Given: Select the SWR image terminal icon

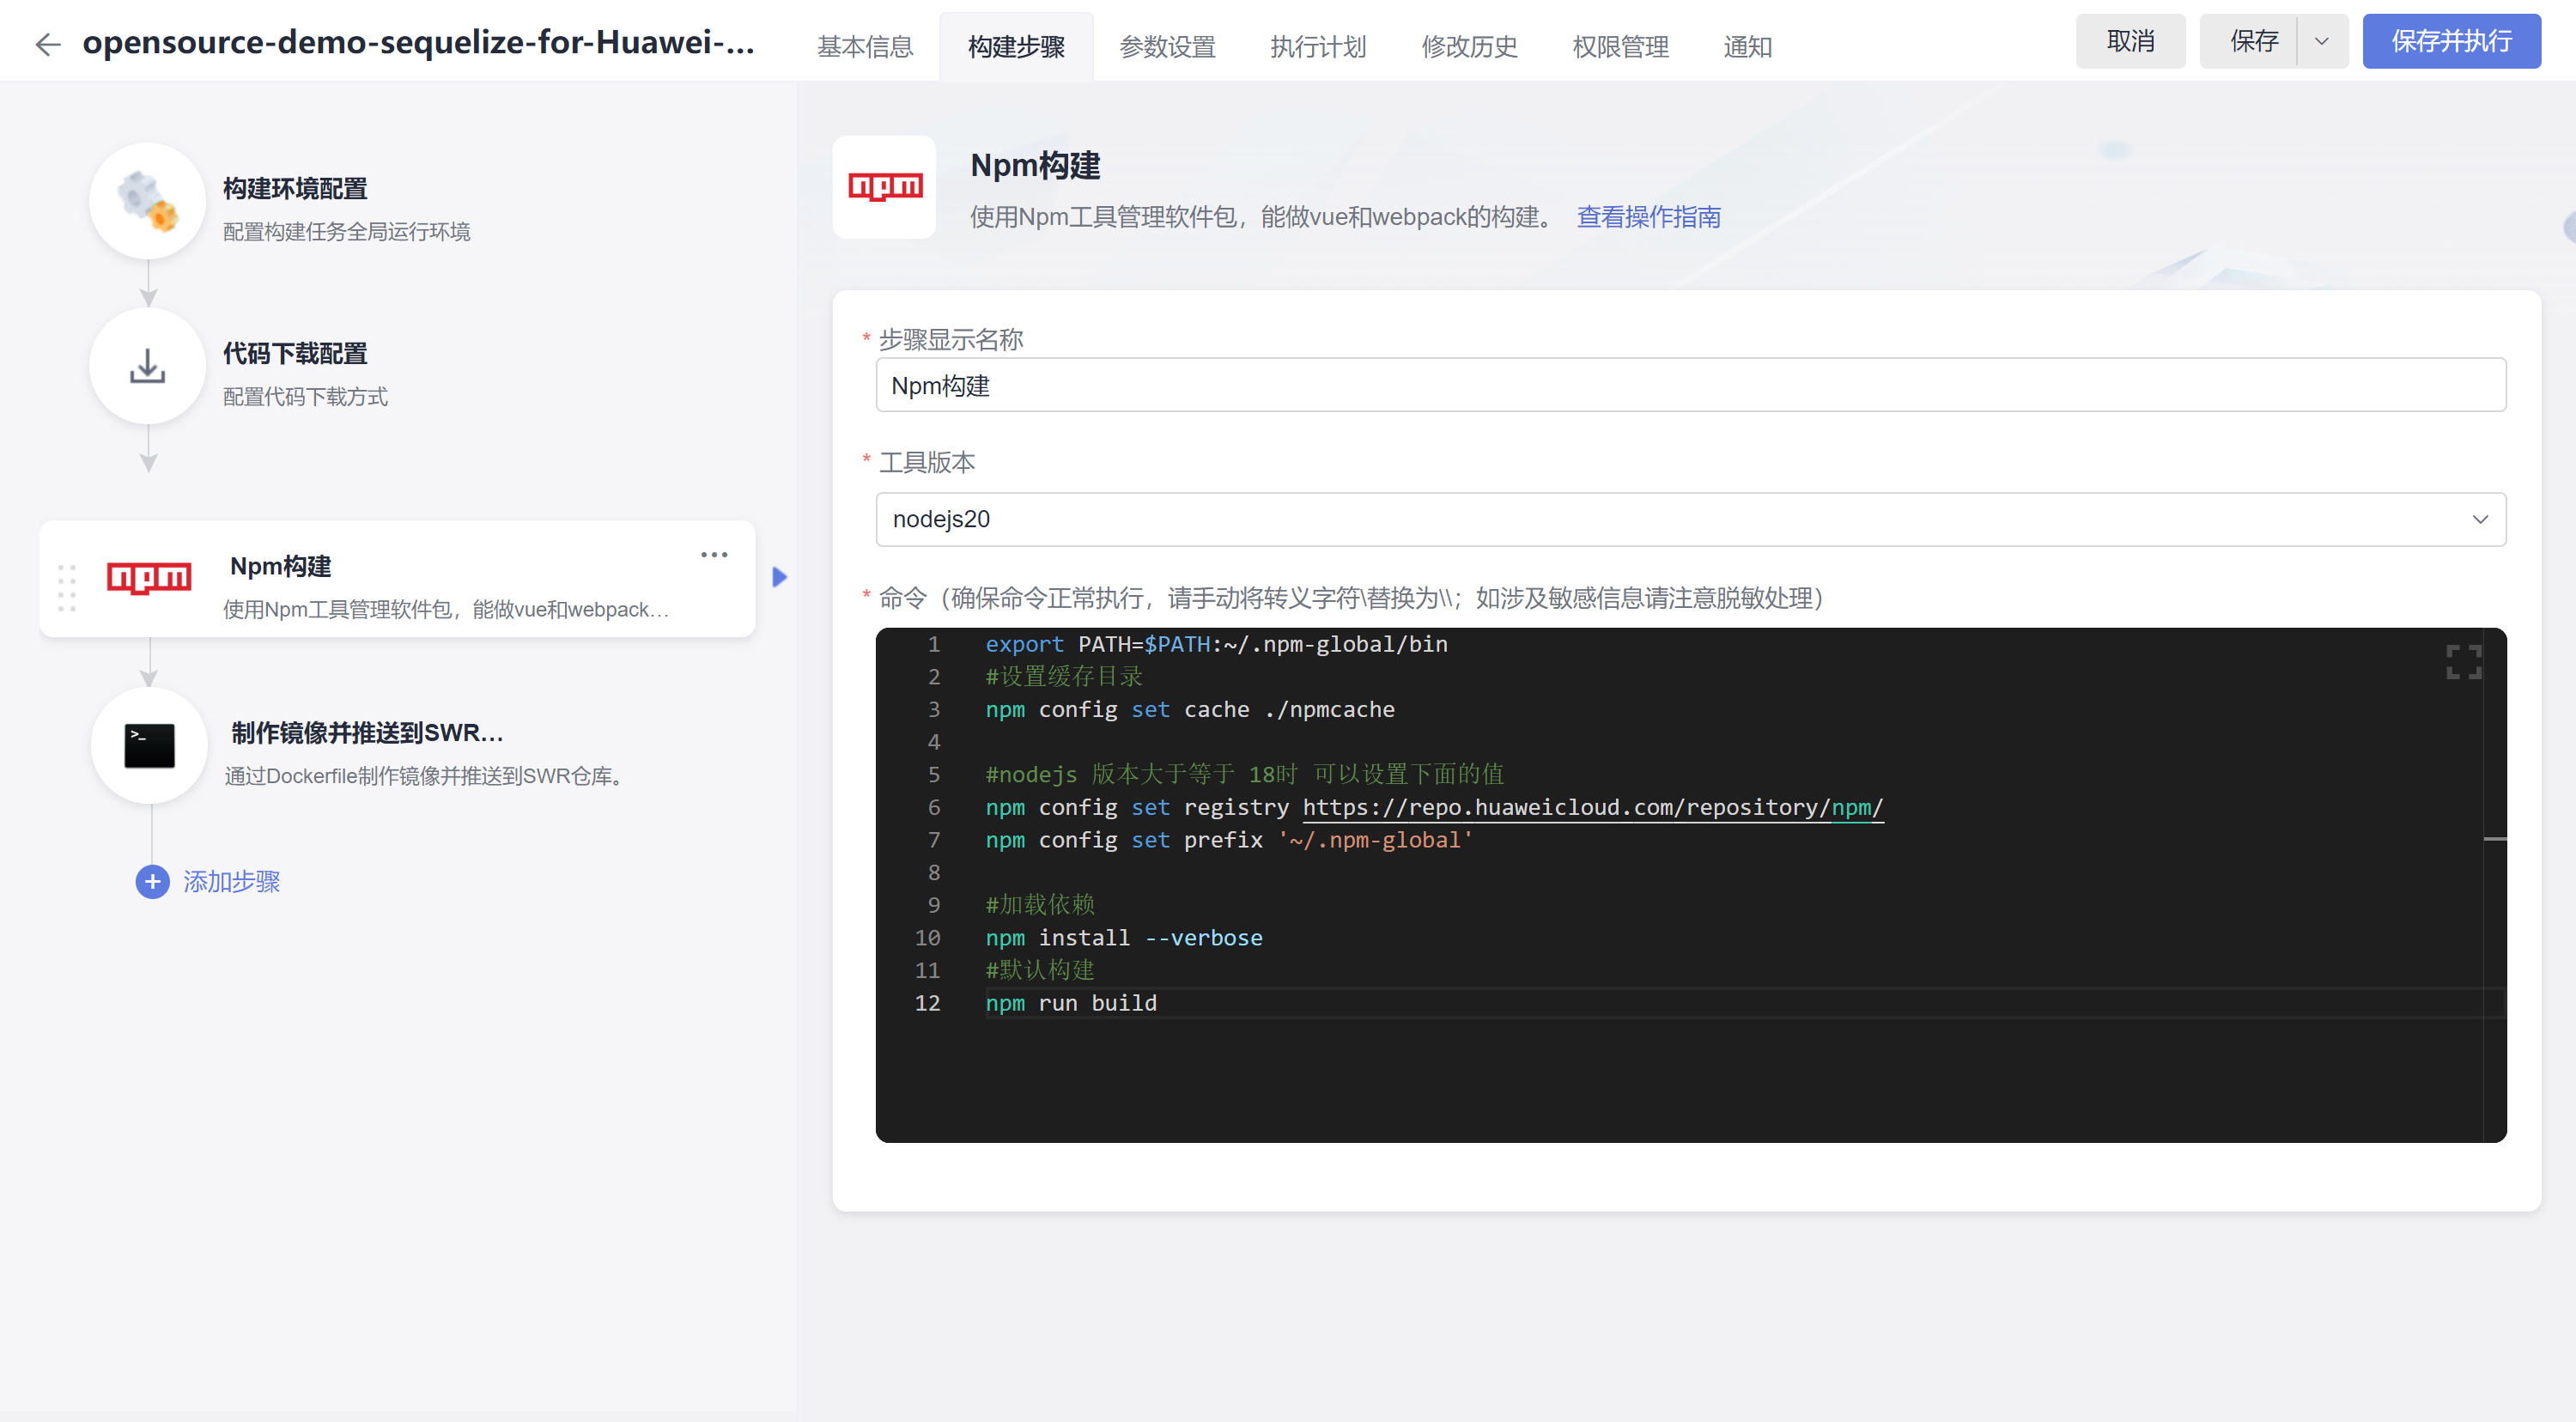Looking at the screenshot, I should point(150,746).
